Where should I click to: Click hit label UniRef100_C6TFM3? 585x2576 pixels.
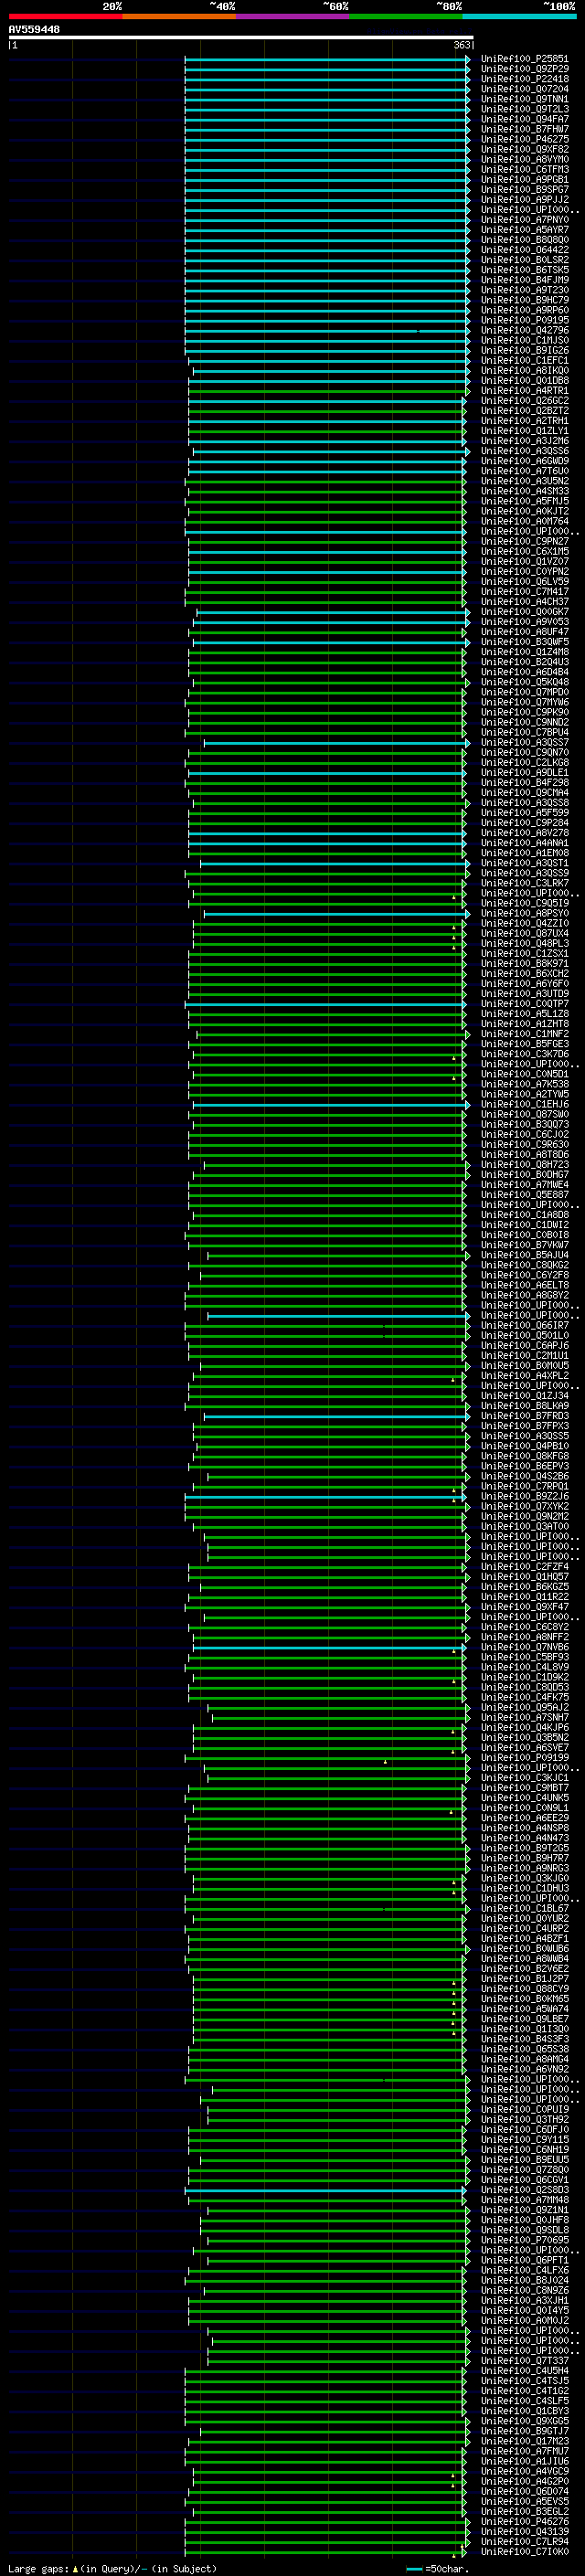524,169
